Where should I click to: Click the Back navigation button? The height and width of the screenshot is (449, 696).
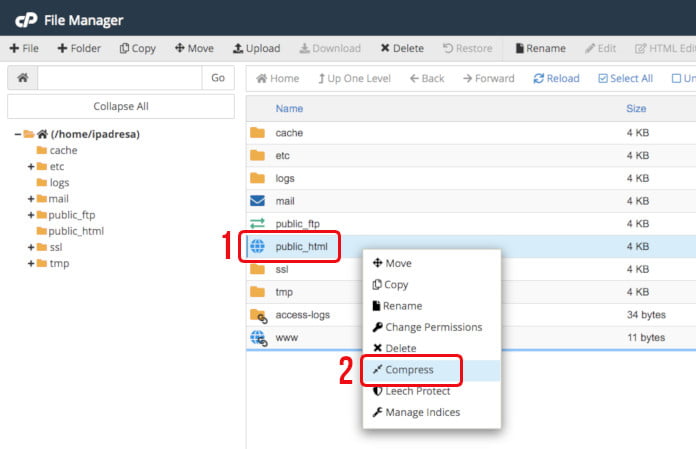pos(427,79)
